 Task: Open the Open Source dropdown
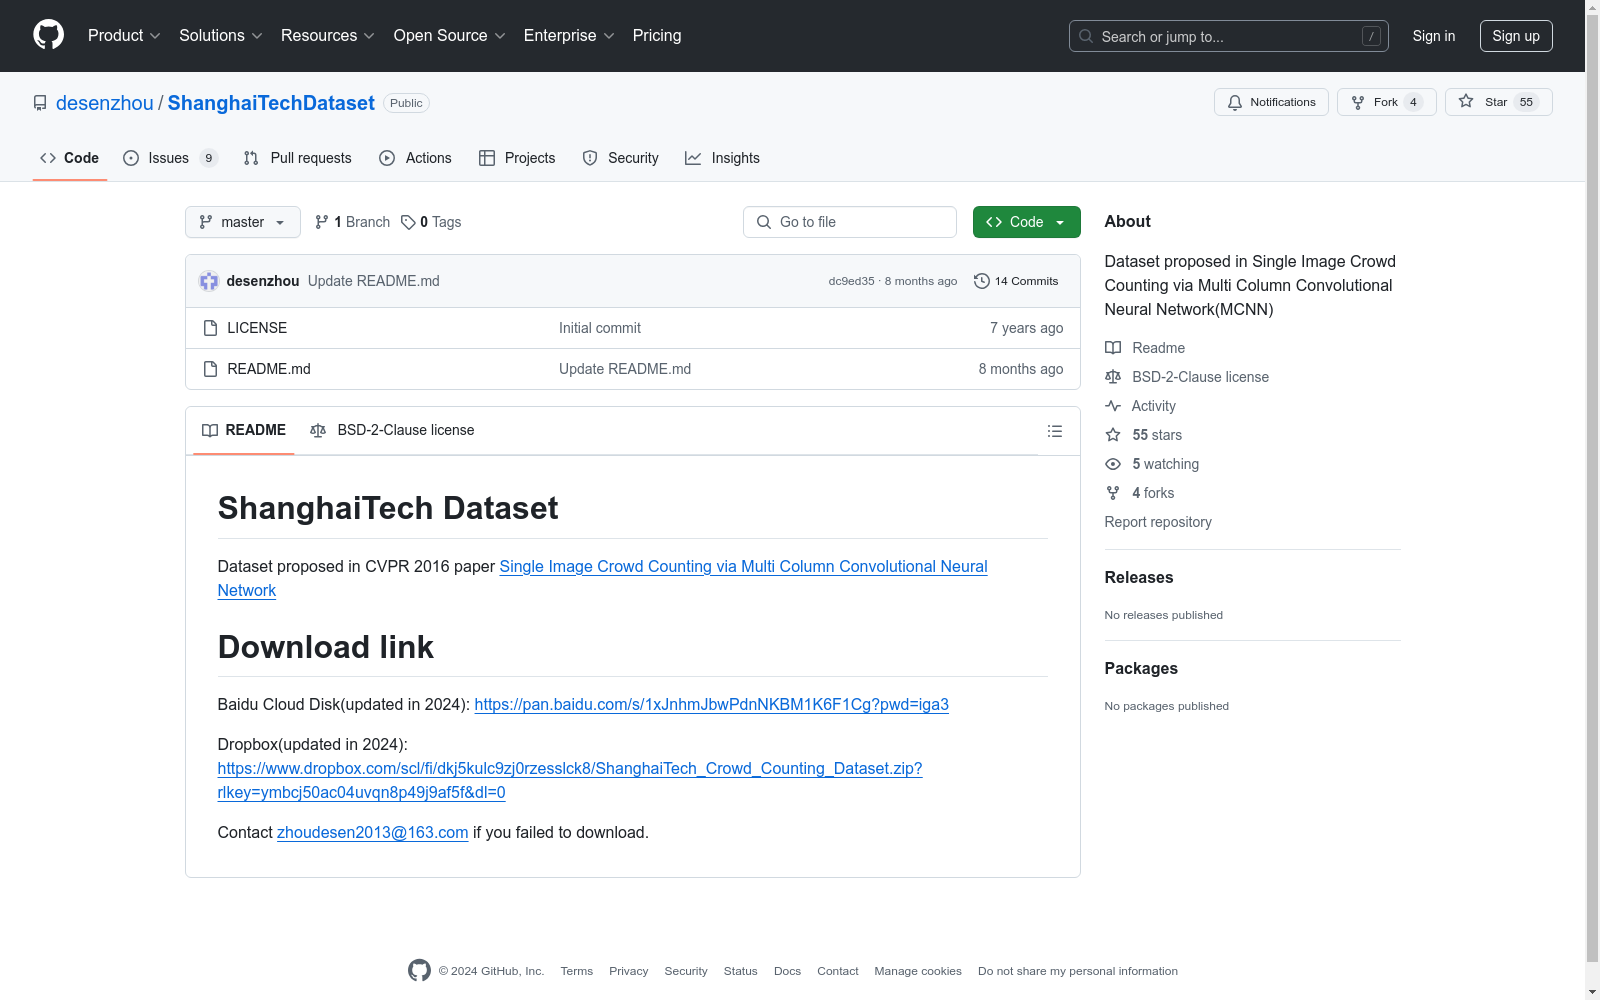pyautogui.click(x=450, y=35)
